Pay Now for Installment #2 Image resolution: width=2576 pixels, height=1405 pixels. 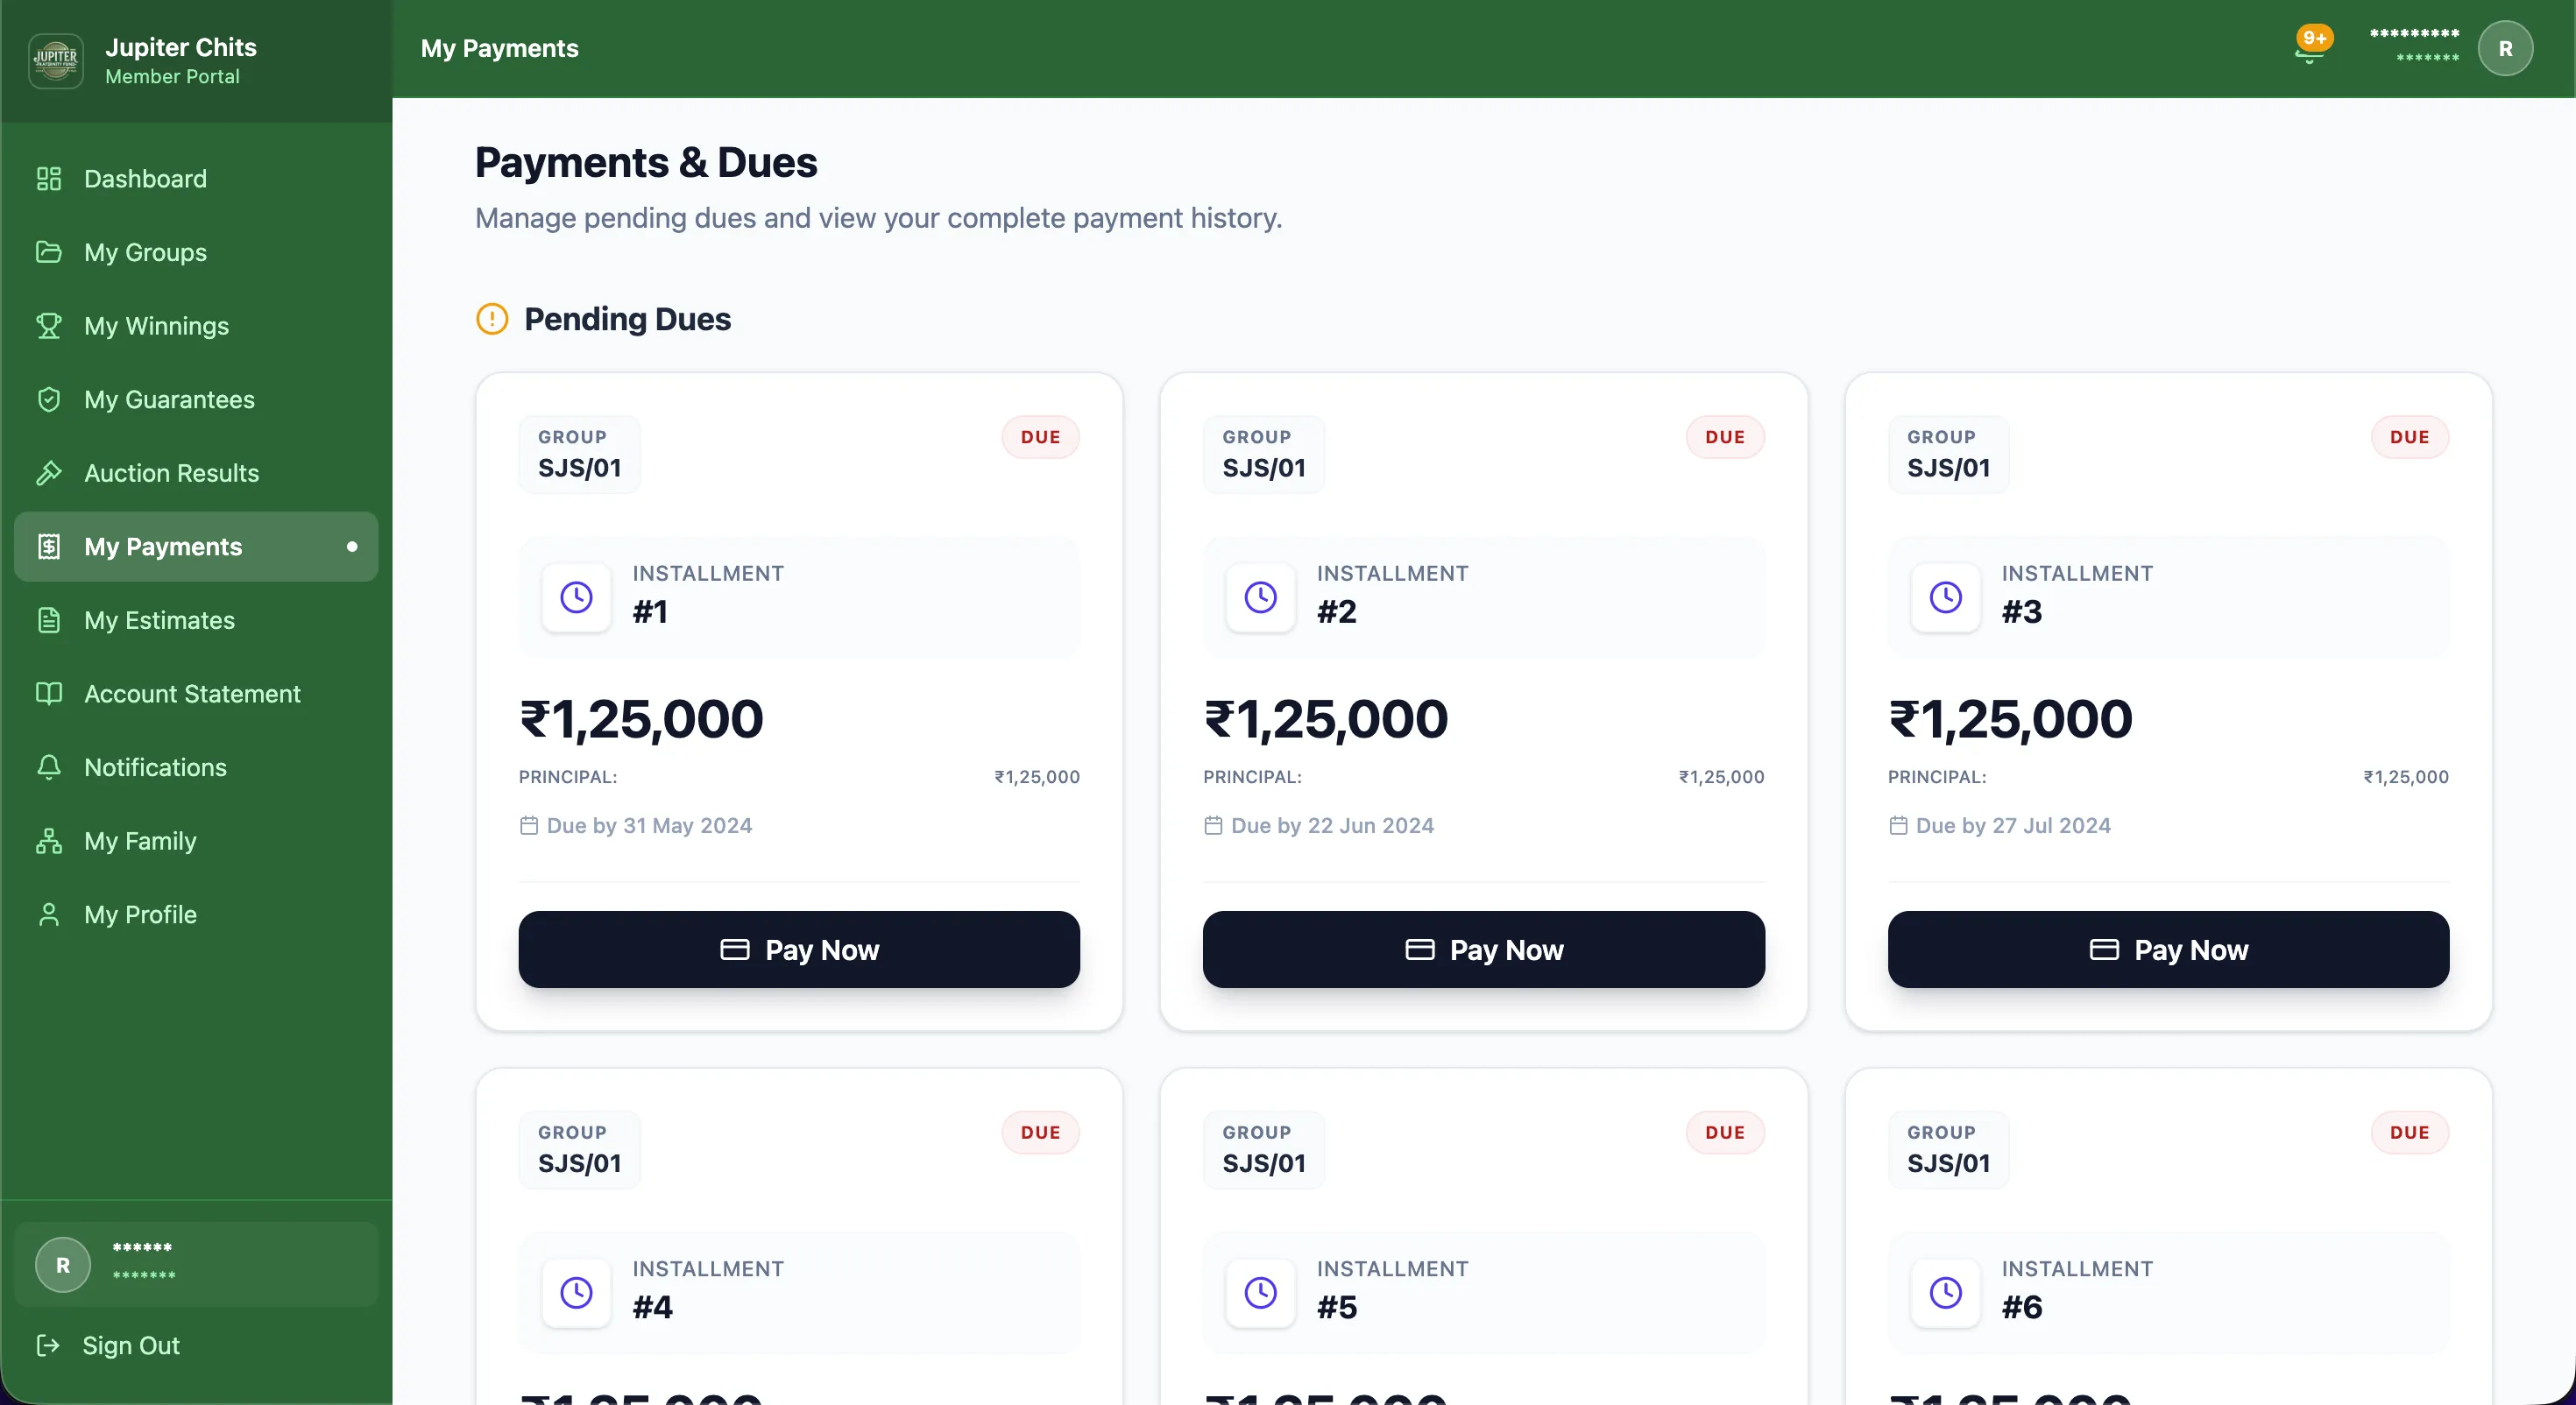[x=1483, y=949]
